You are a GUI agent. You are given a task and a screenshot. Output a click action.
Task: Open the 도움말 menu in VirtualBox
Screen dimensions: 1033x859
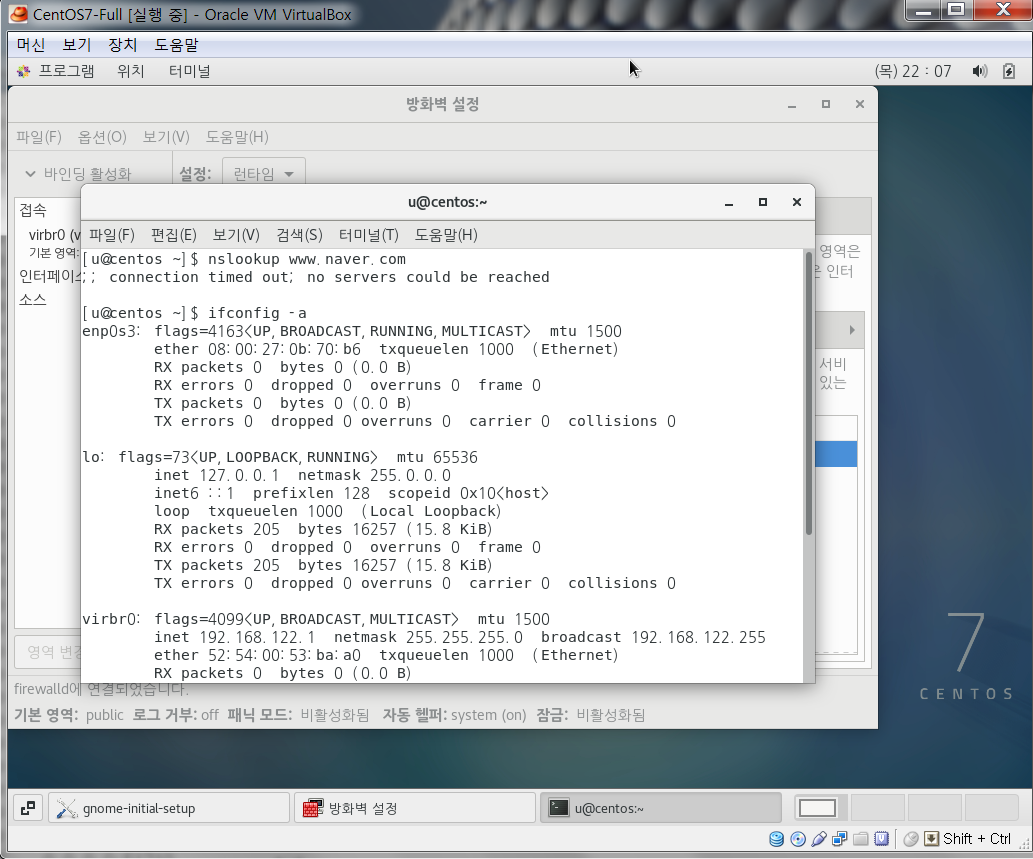pyautogui.click(x=176, y=45)
